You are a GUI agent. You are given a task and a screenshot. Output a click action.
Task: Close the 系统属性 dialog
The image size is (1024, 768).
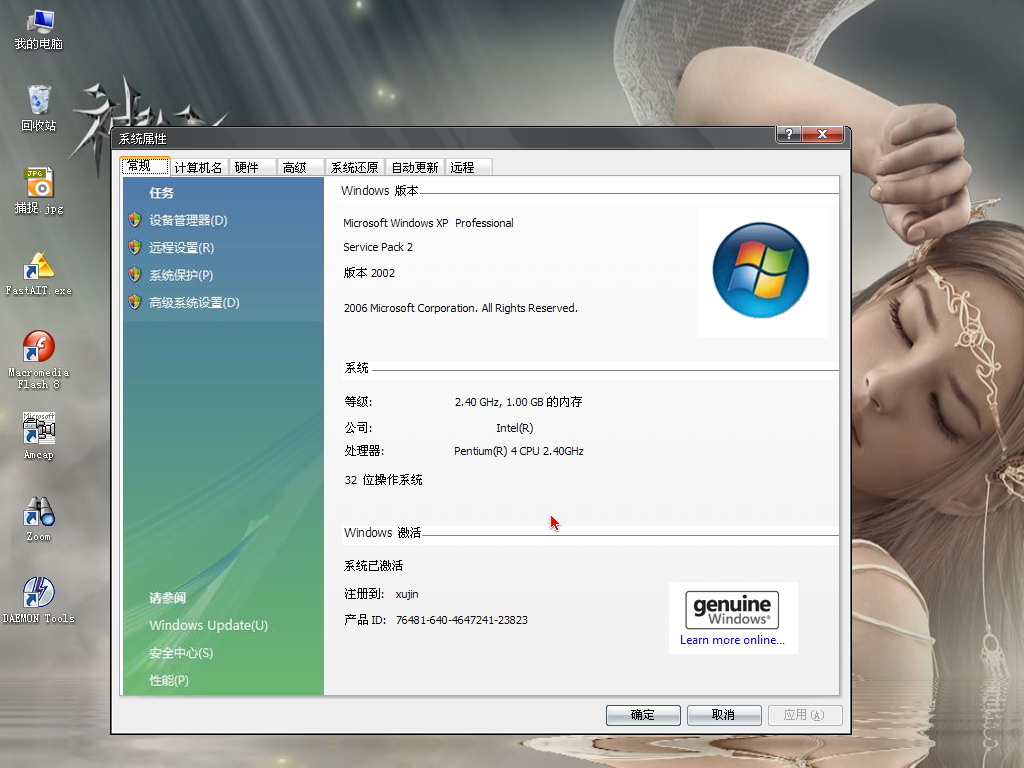click(823, 134)
